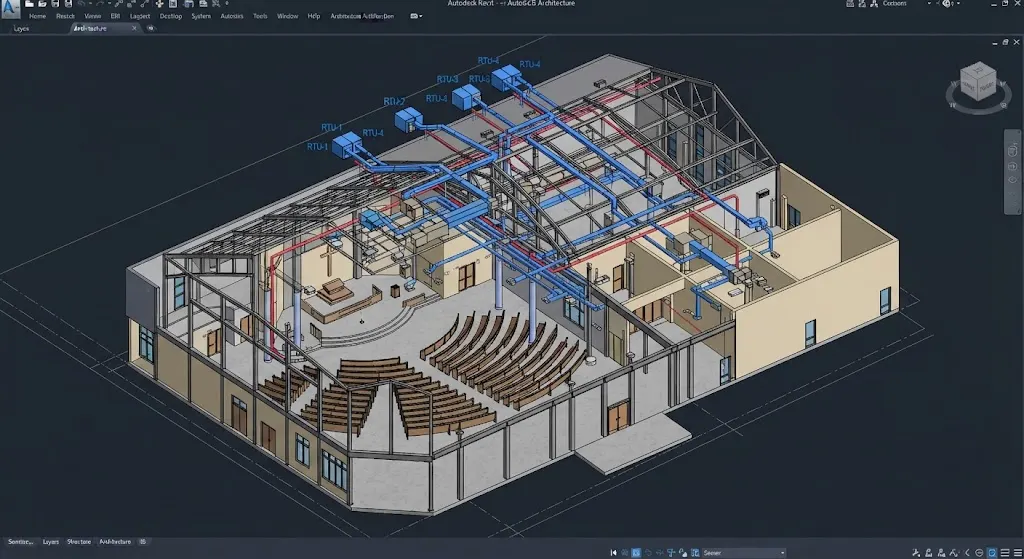Click the globe/sign-in icon in title bar
The width and height of the screenshot is (1024, 559).
(x=947, y=3)
